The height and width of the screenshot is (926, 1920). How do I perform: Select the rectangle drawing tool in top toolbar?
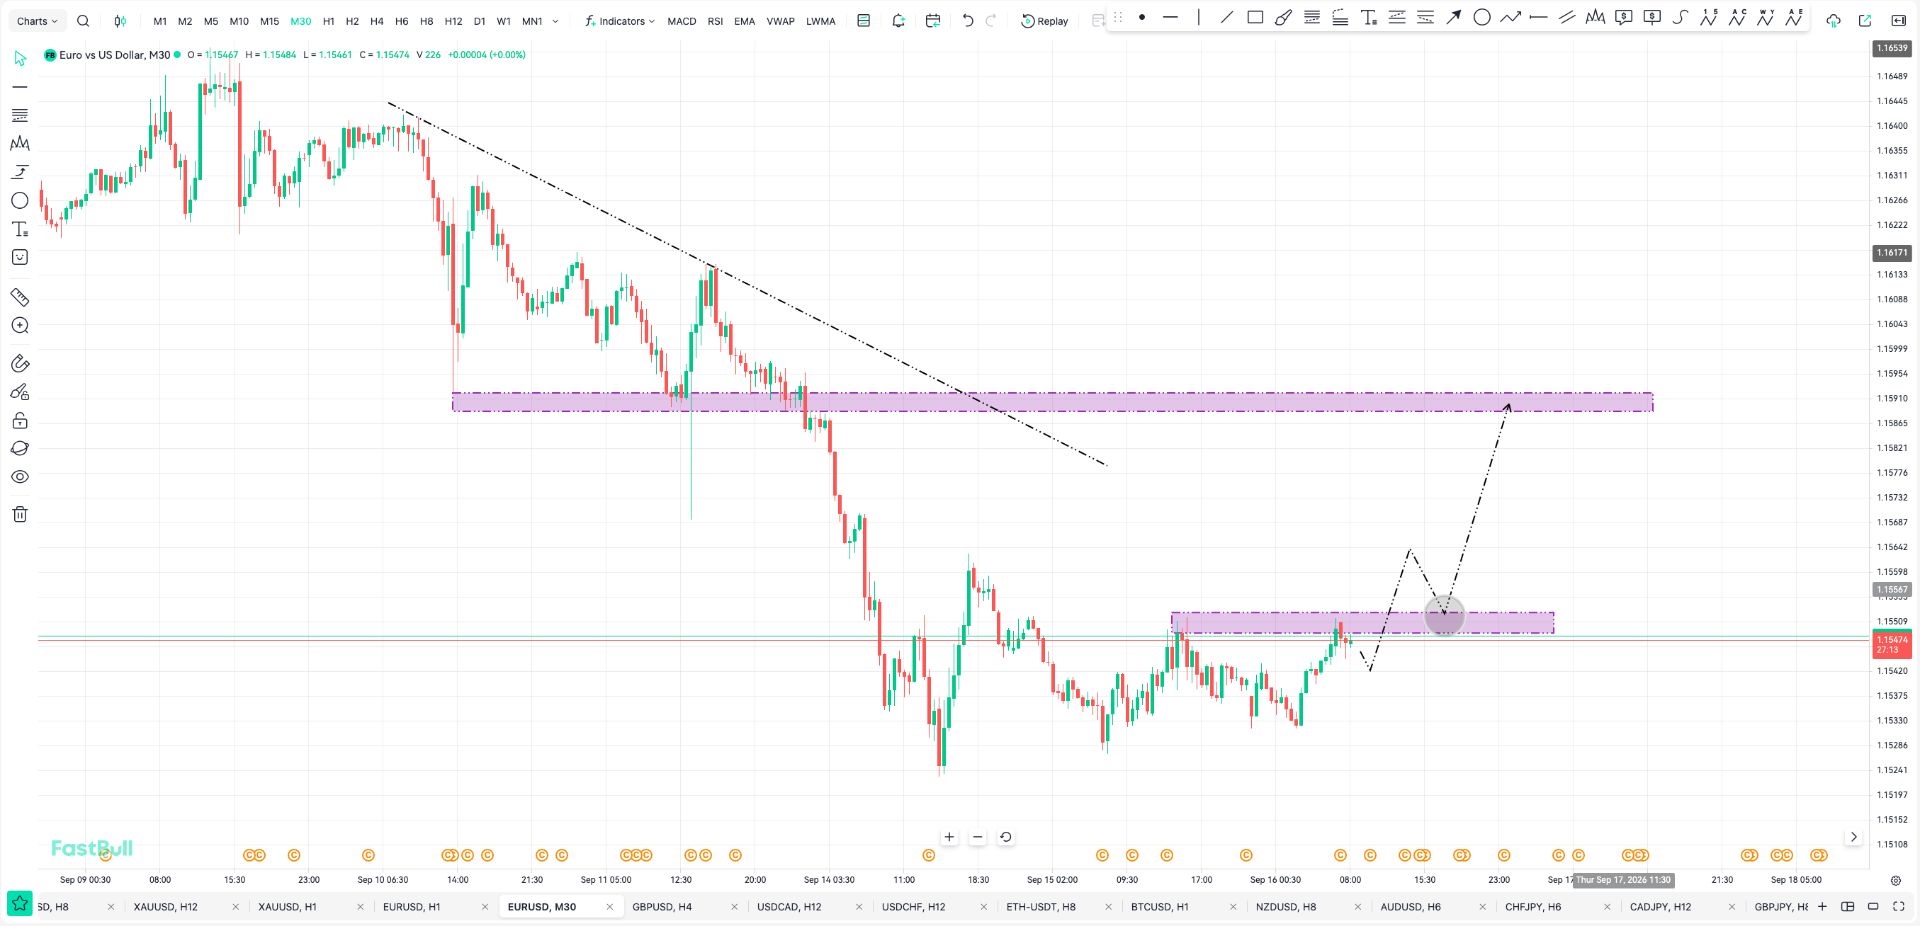1255,17
